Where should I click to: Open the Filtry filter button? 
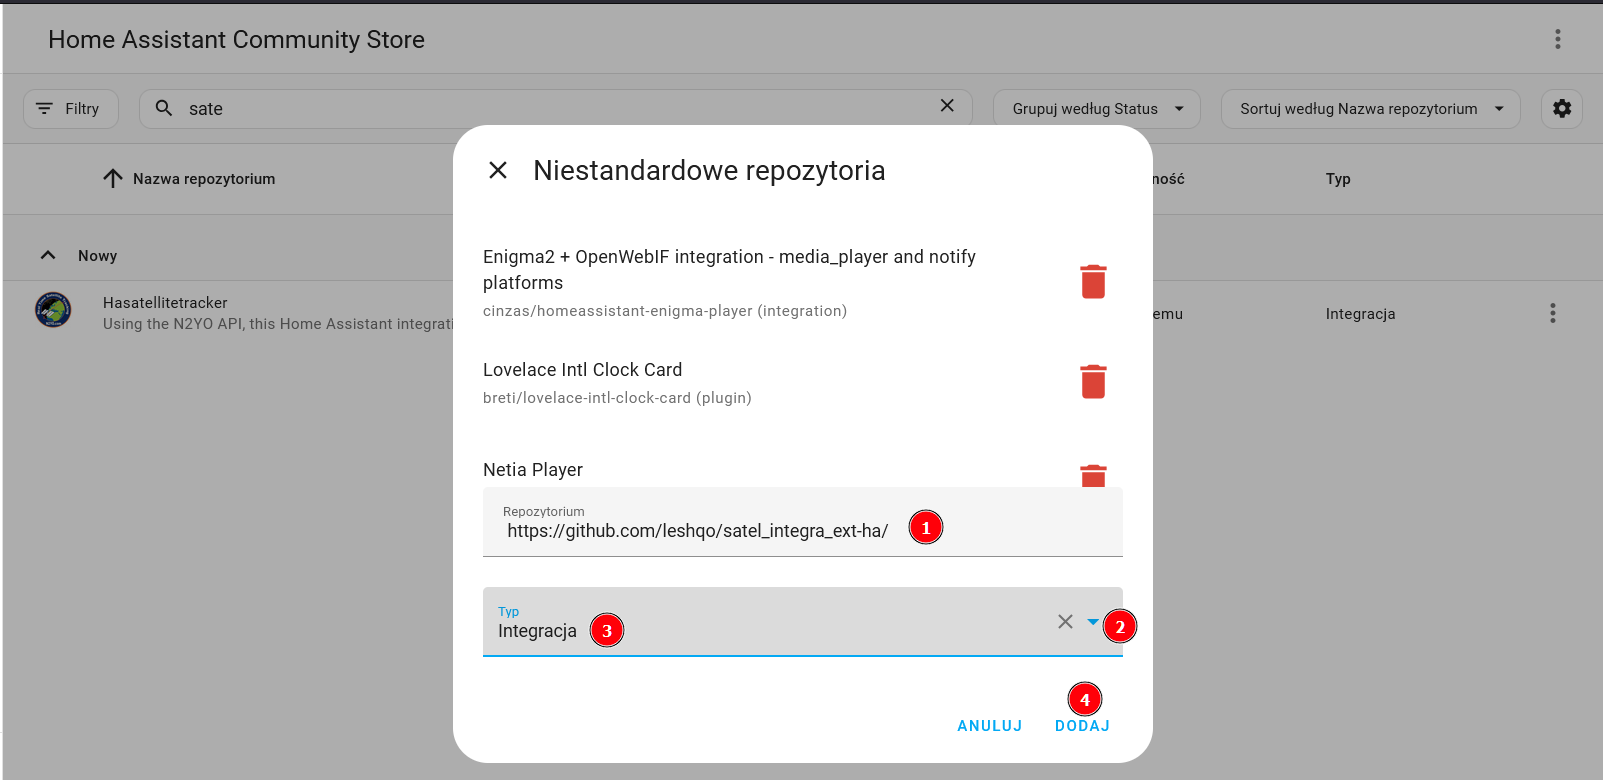click(x=71, y=109)
